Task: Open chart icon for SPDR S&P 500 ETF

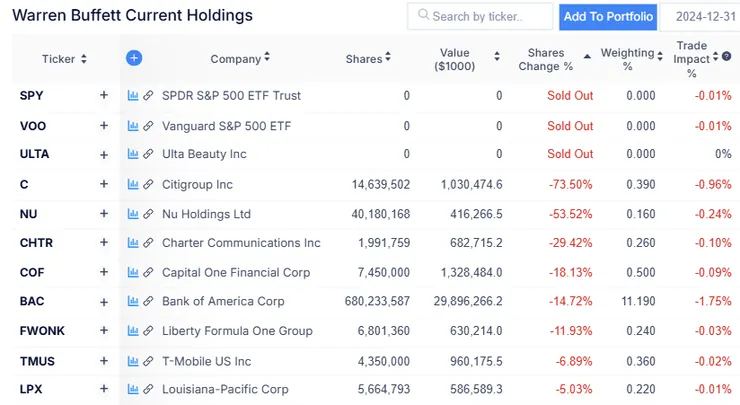Action: pos(133,96)
